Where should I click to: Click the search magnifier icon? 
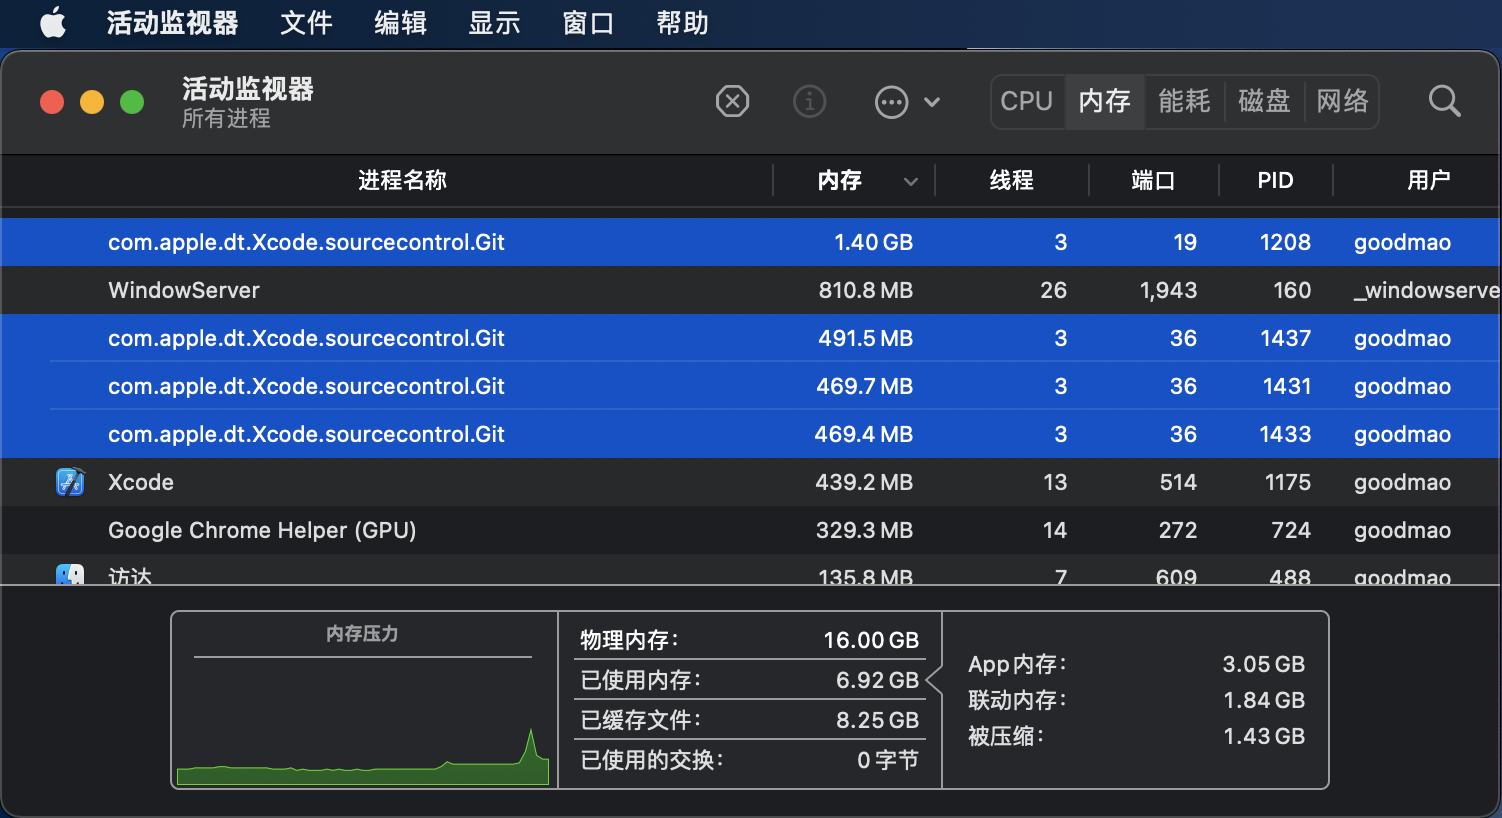point(1445,101)
